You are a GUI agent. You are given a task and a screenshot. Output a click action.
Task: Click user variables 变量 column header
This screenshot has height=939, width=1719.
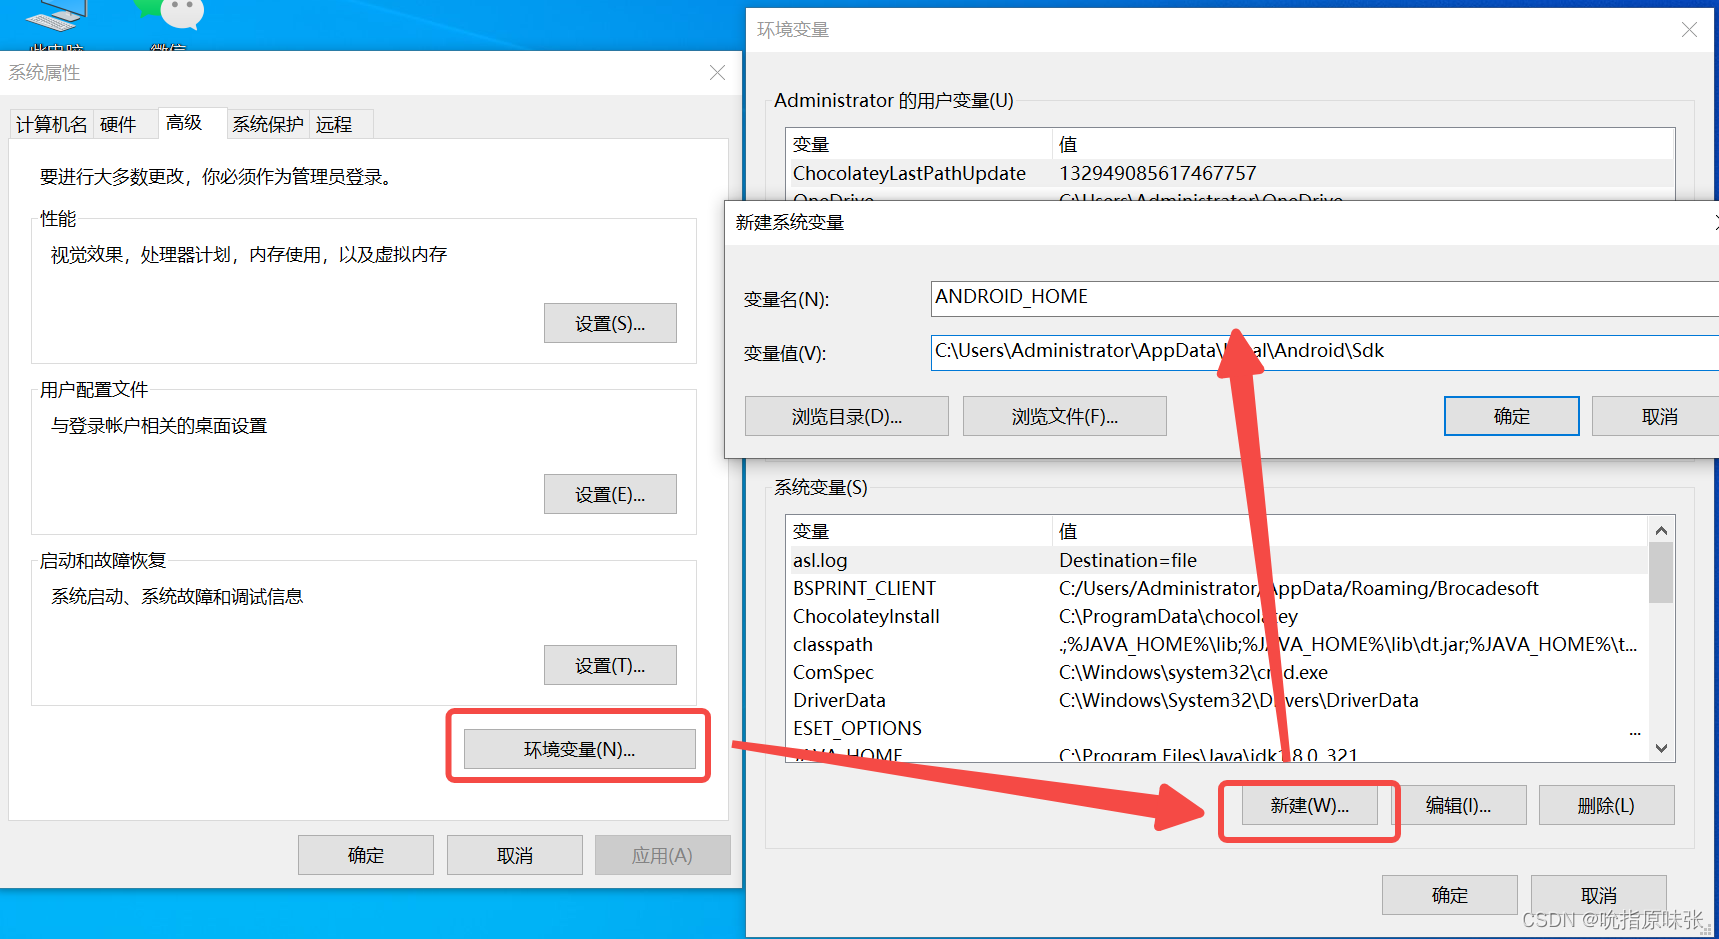[920, 144]
